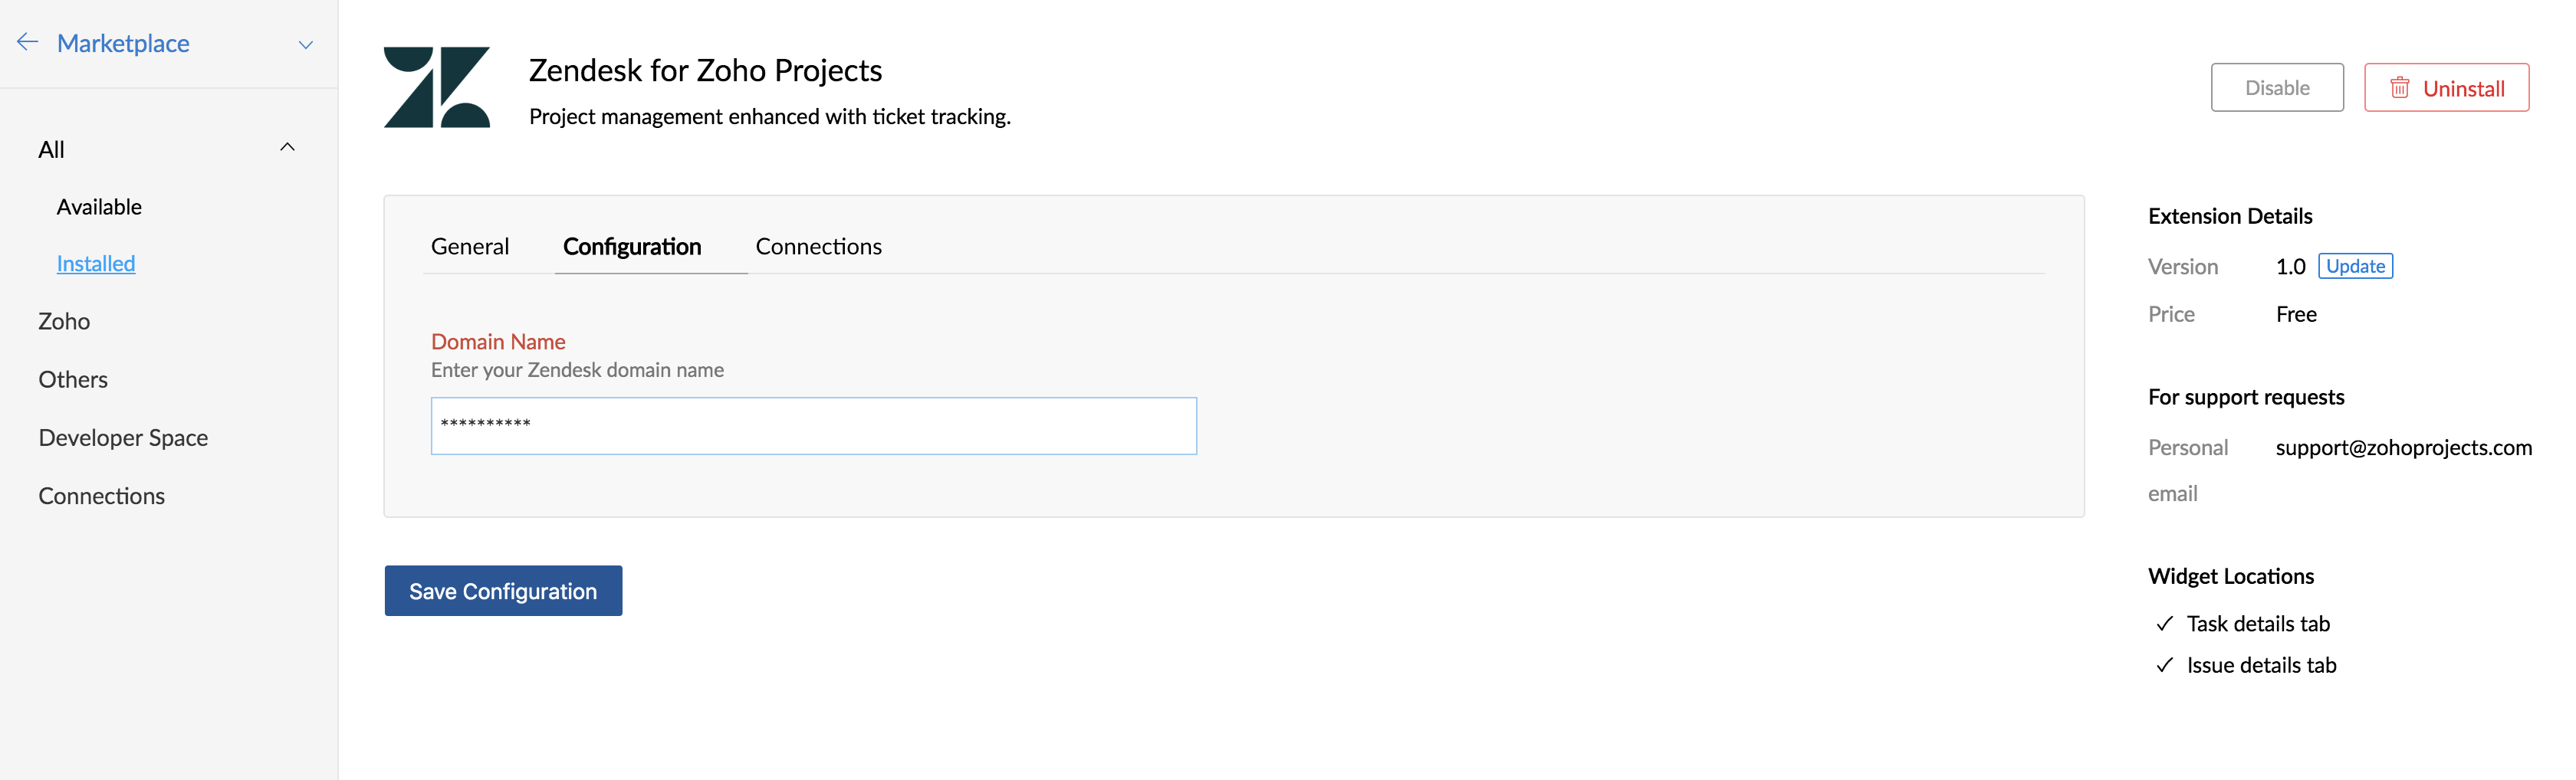
Task: Click the Save Configuration button
Action: pos(503,591)
